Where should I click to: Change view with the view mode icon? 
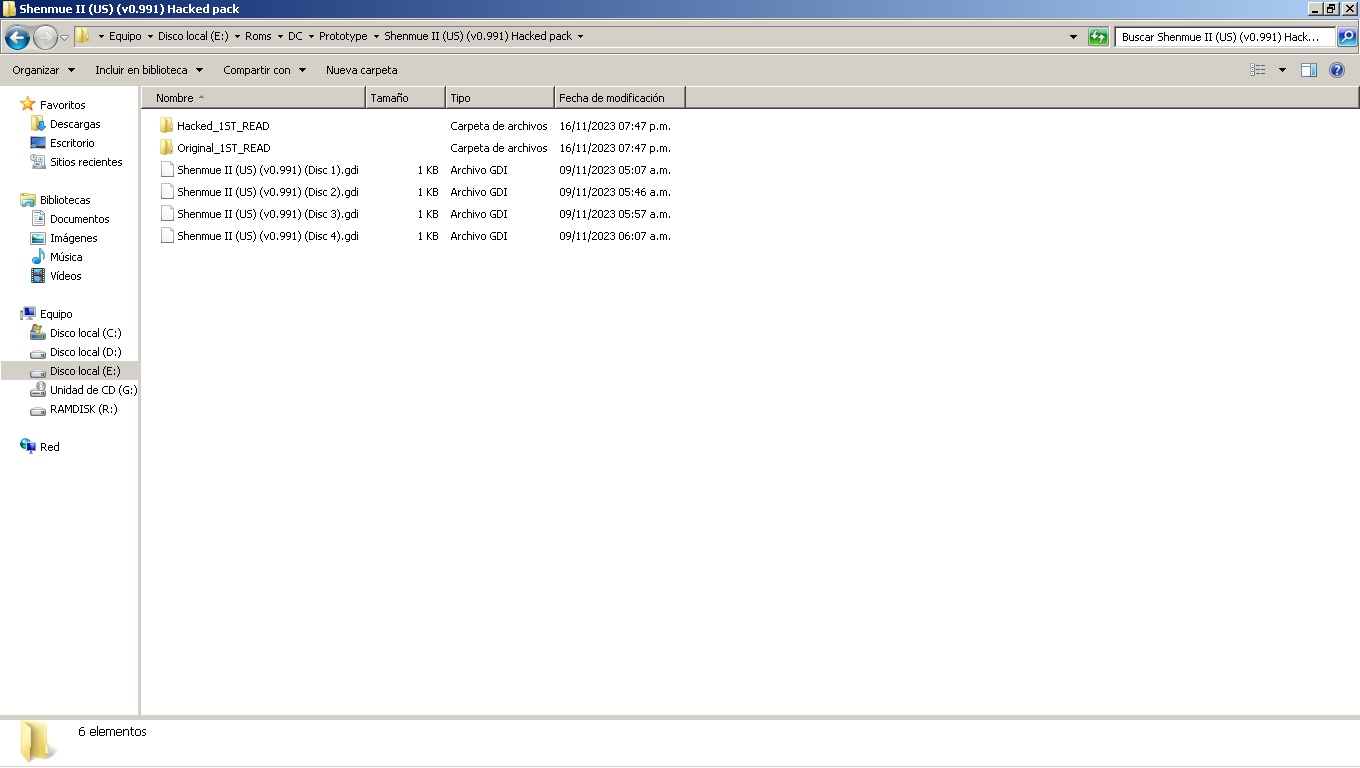pyautogui.click(x=1258, y=70)
